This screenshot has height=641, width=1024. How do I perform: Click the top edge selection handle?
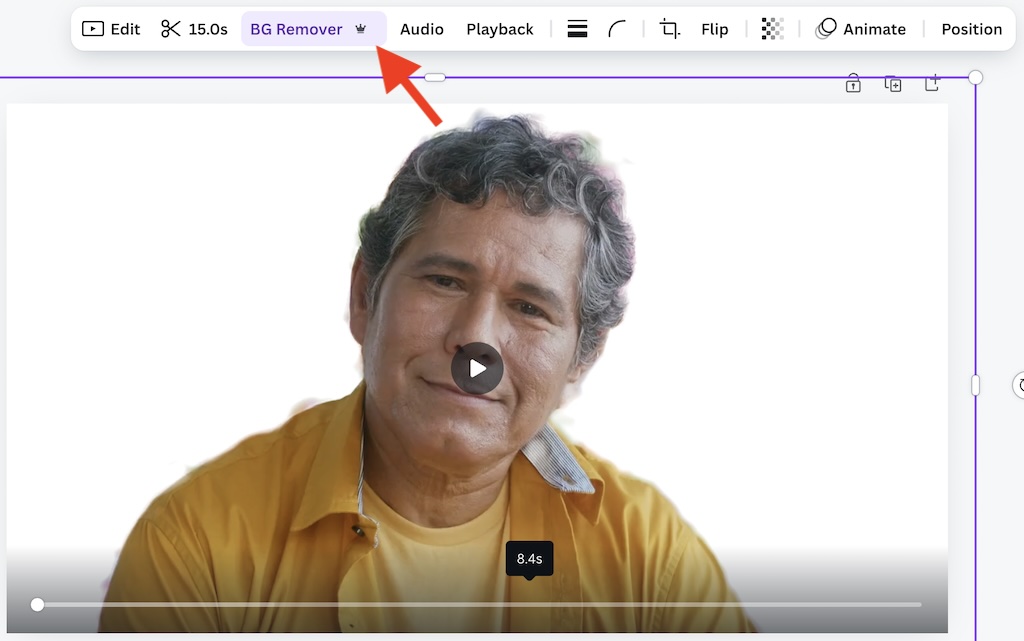(x=435, y=78)
